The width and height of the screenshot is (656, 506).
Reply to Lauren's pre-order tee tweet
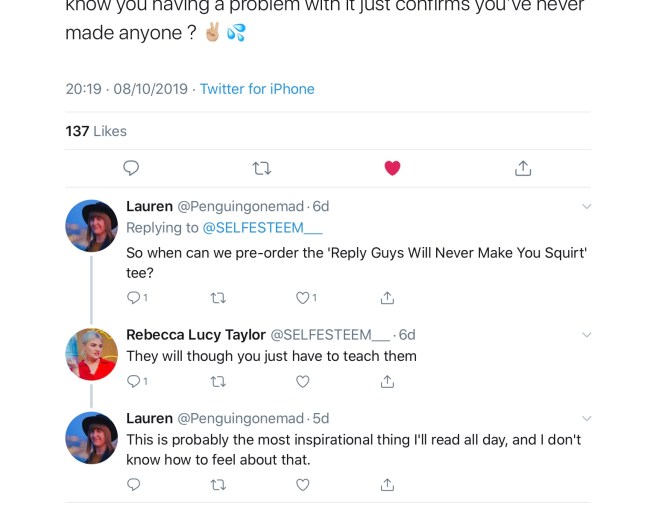click(134, 297)
